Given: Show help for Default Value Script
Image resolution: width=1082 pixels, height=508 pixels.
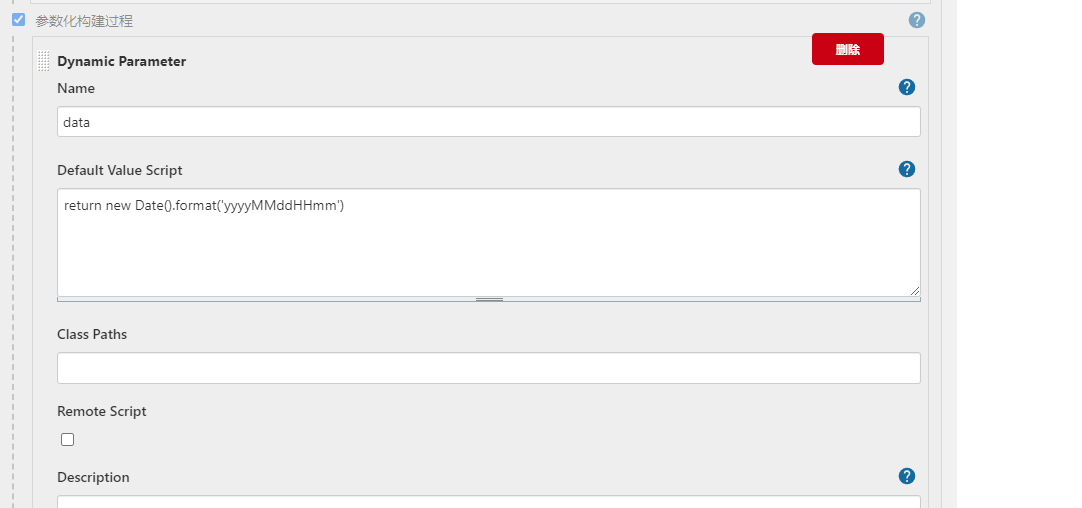Looking at the screenshot, I should [907, 169].
